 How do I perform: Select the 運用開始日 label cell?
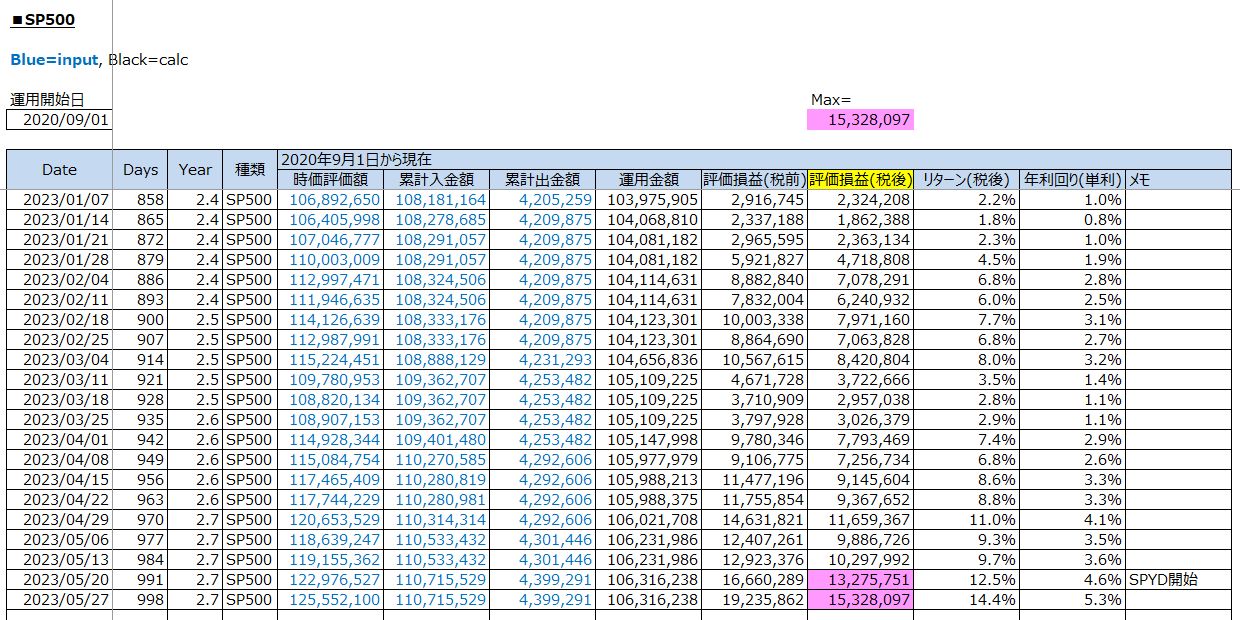(47, 99)
